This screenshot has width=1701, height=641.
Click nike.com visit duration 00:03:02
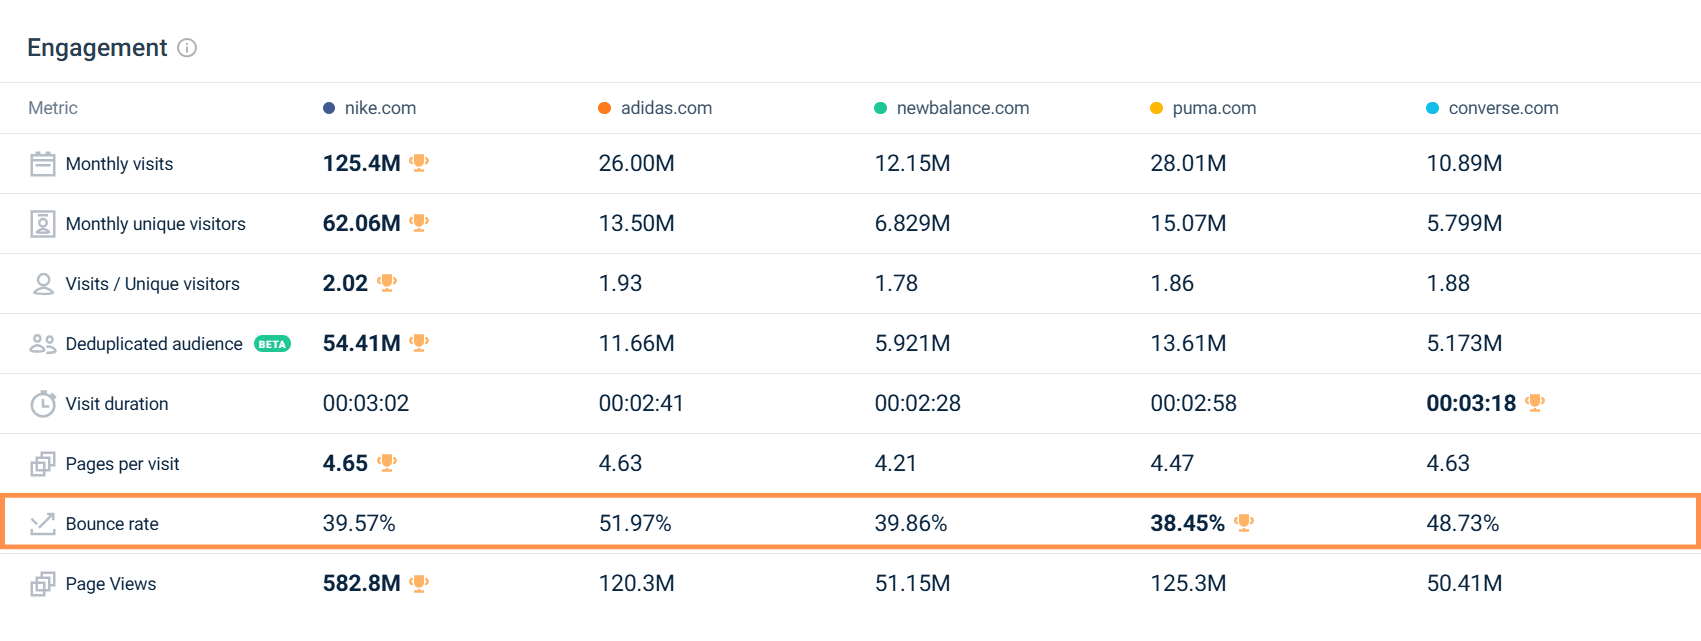[366, 403]
